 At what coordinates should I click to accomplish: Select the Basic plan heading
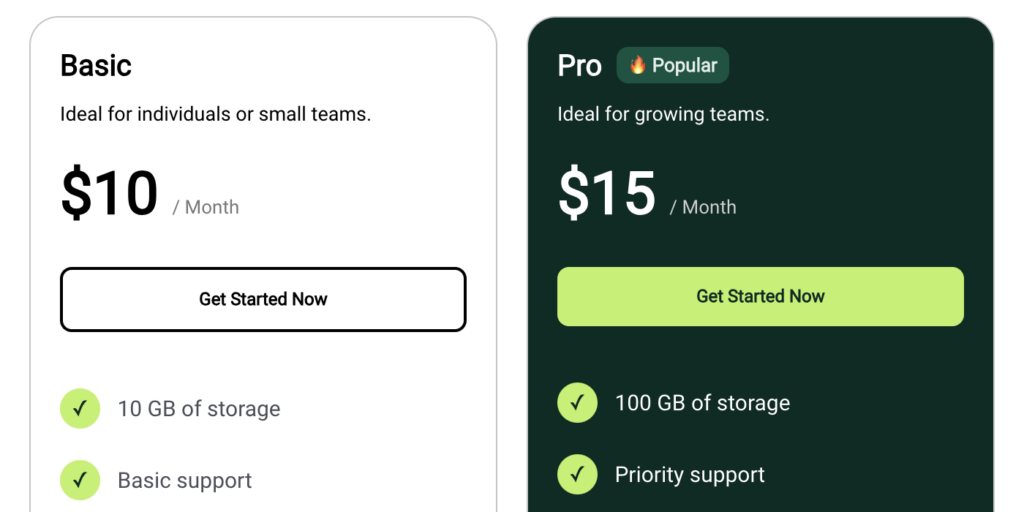point(96,65)
